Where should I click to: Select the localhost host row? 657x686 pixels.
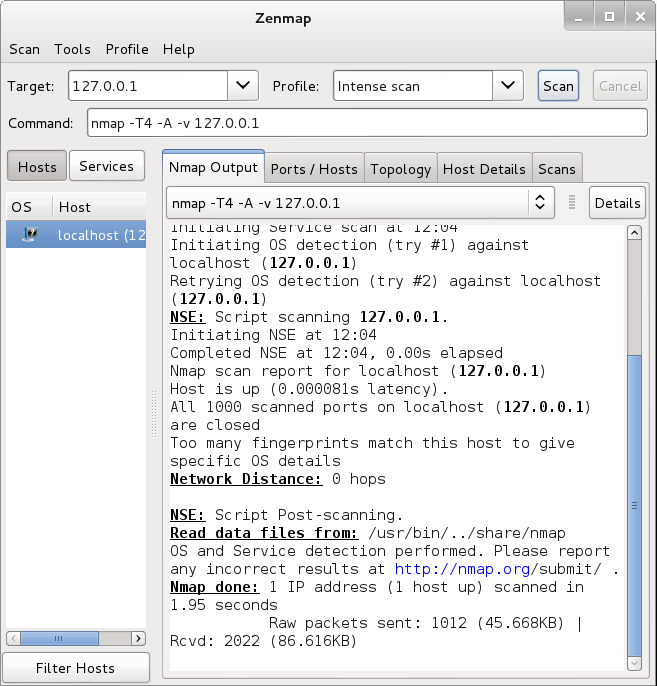[76, 234]
